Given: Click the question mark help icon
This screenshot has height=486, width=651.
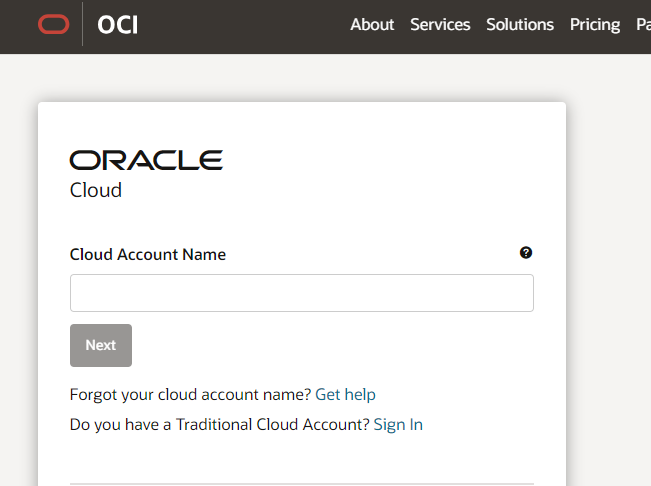Looking at the screenshot, I should (526, 253).
